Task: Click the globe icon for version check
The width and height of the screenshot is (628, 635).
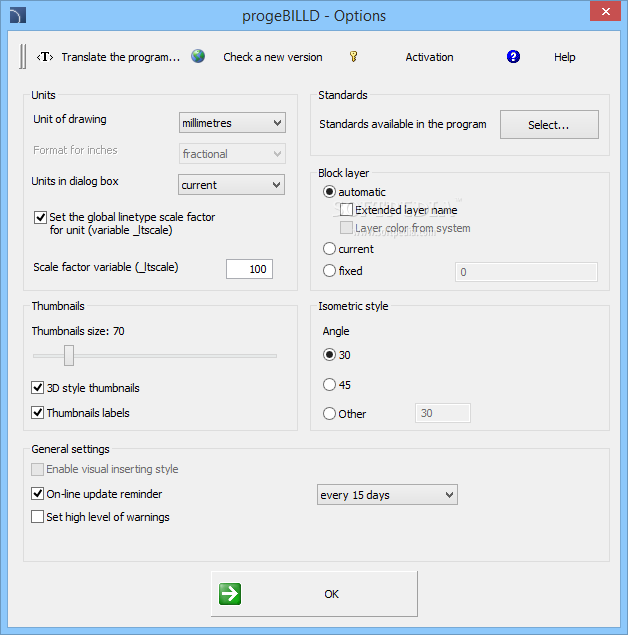Action: click(198, 56)
